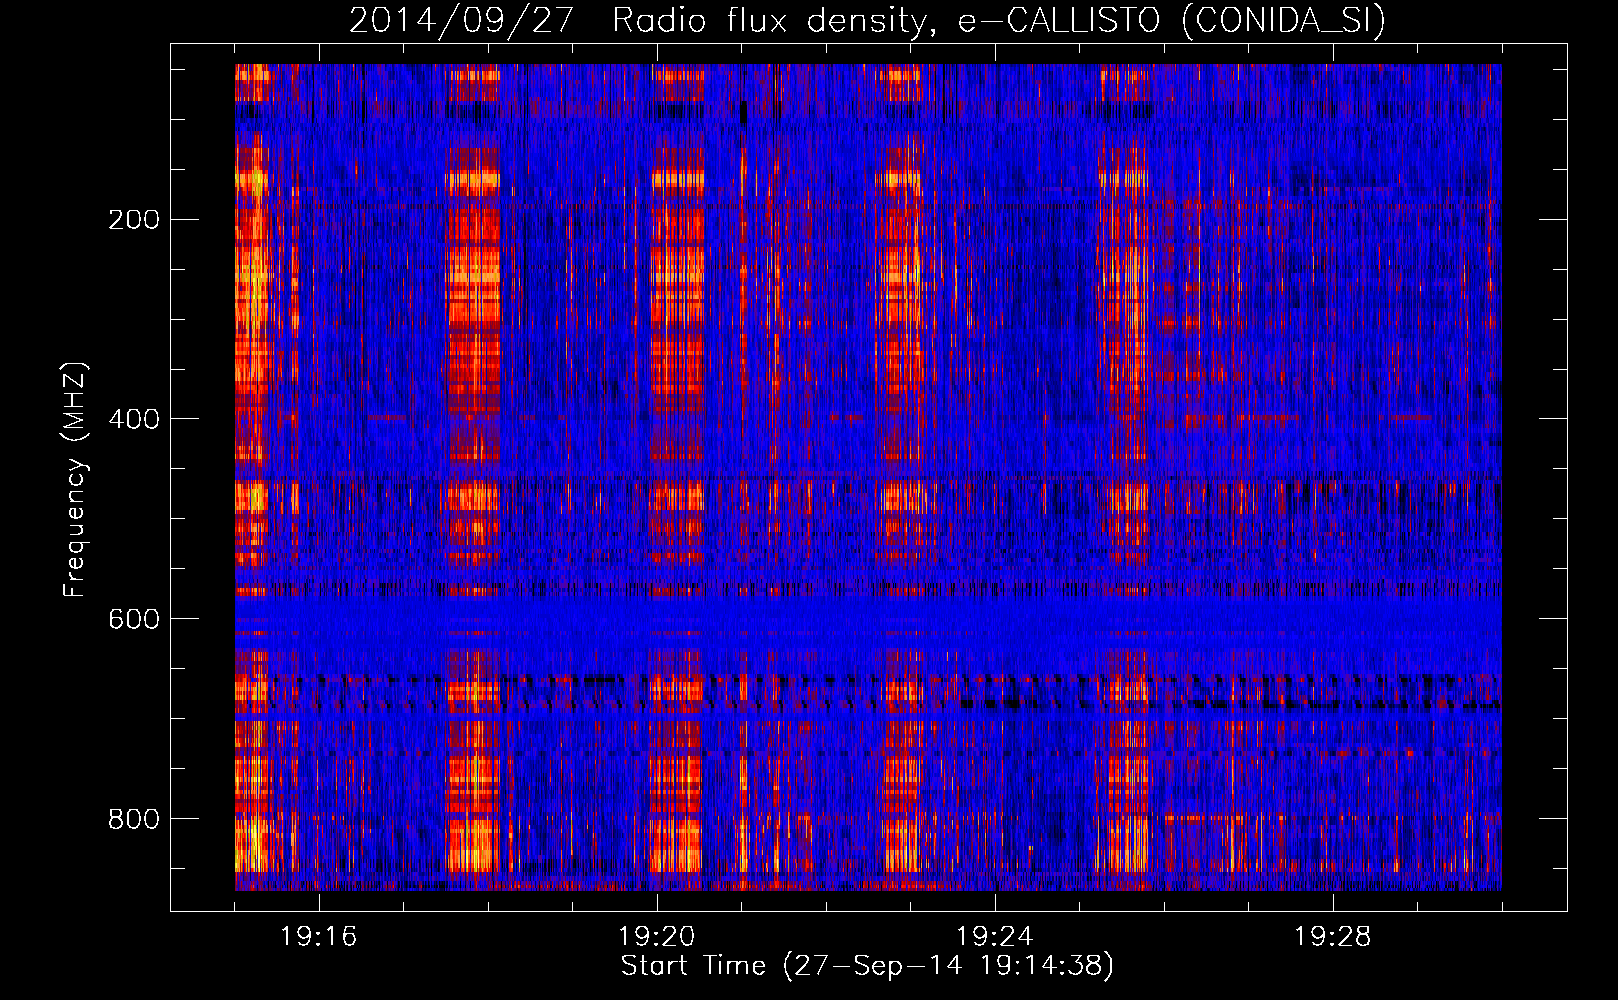Click the 400 frequency tick label
The width and height of the screenshot is (1618, 1000).
134,419
